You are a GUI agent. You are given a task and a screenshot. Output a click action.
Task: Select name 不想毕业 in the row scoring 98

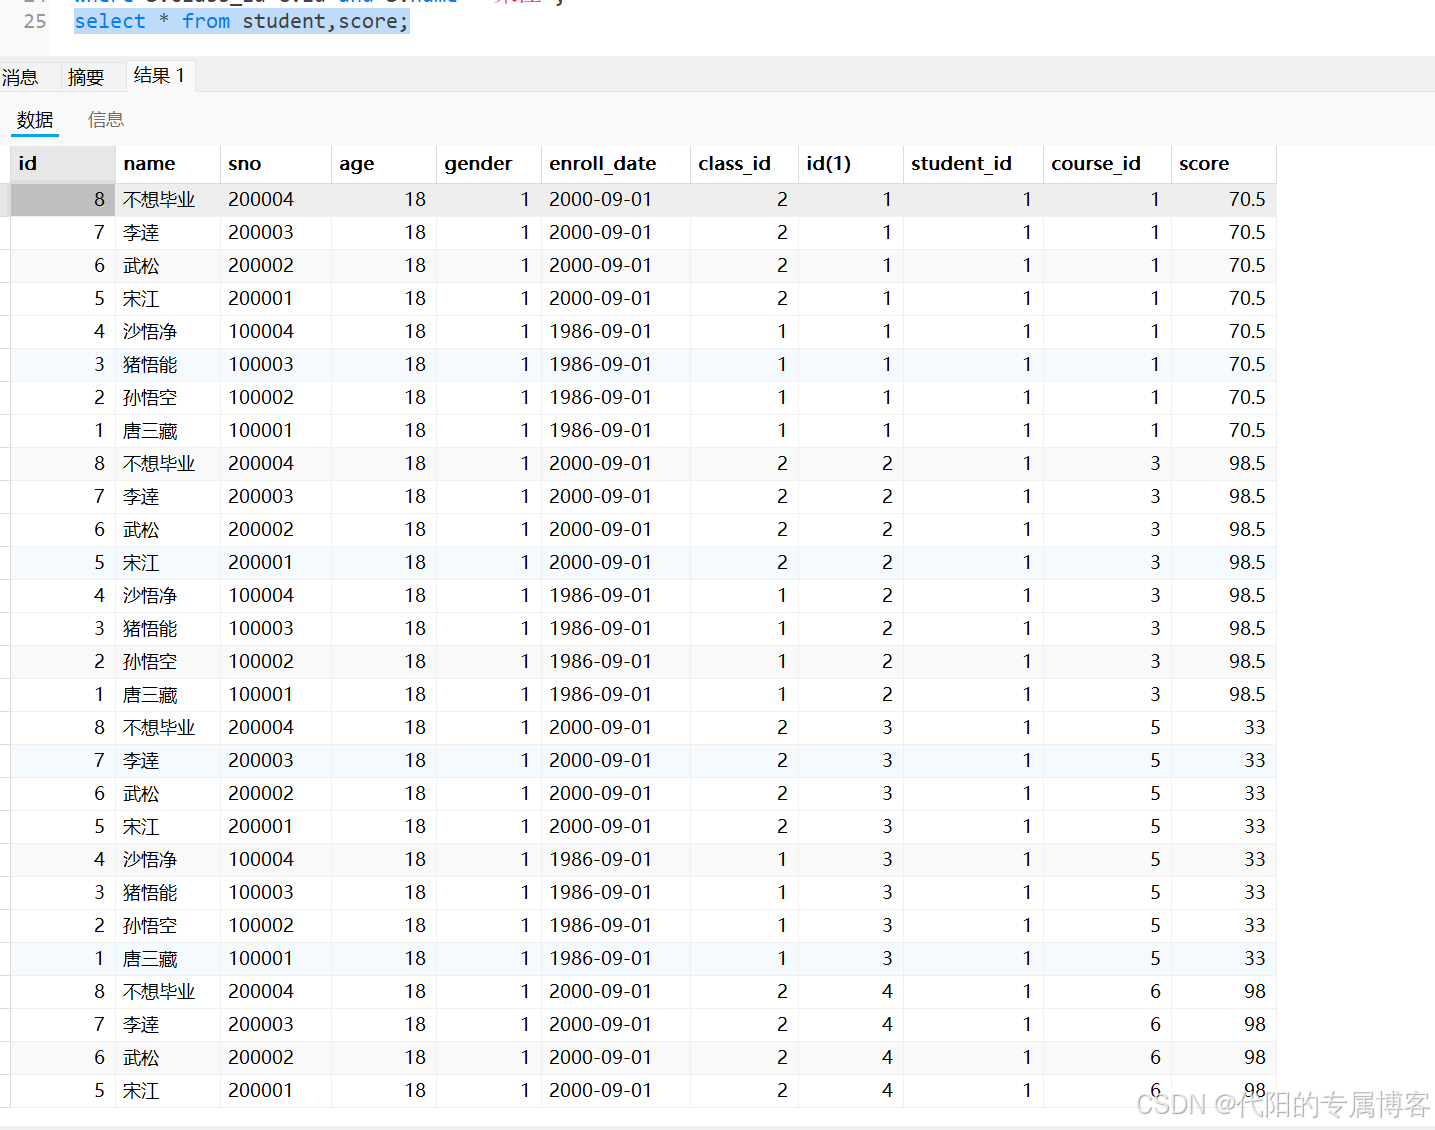tap(159, 992)
